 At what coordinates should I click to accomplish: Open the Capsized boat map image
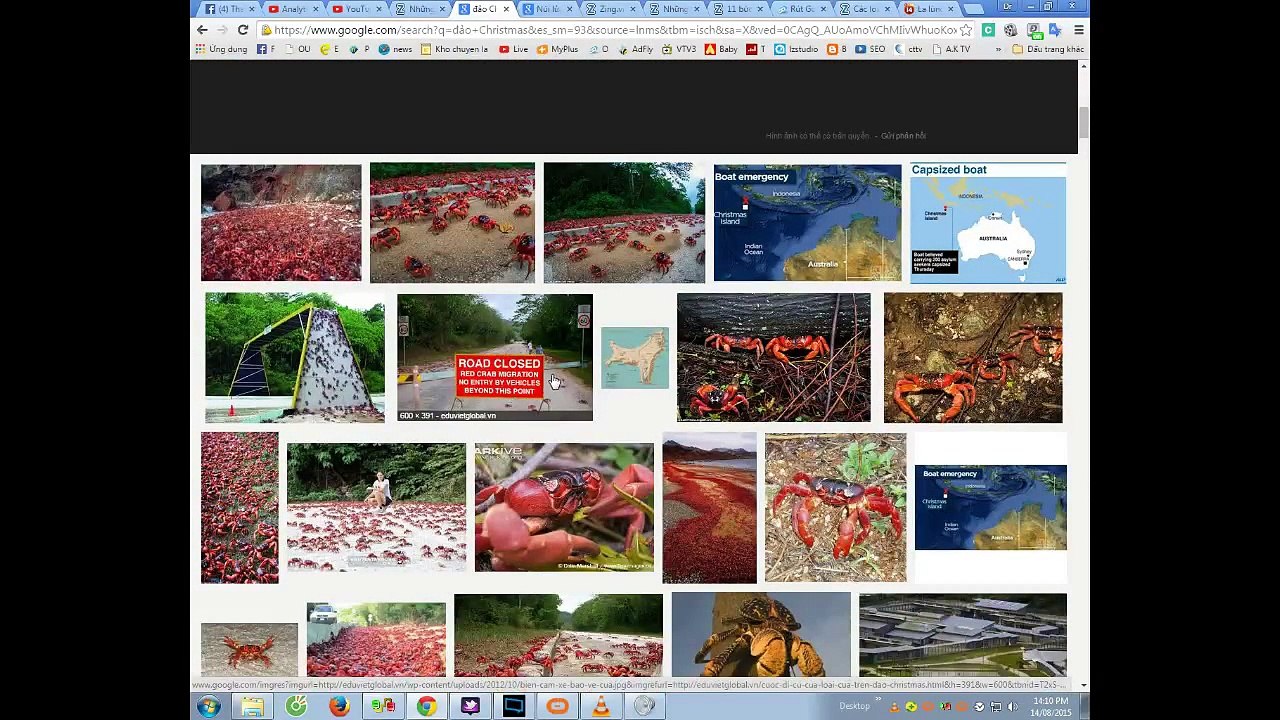tap(988, 223)
